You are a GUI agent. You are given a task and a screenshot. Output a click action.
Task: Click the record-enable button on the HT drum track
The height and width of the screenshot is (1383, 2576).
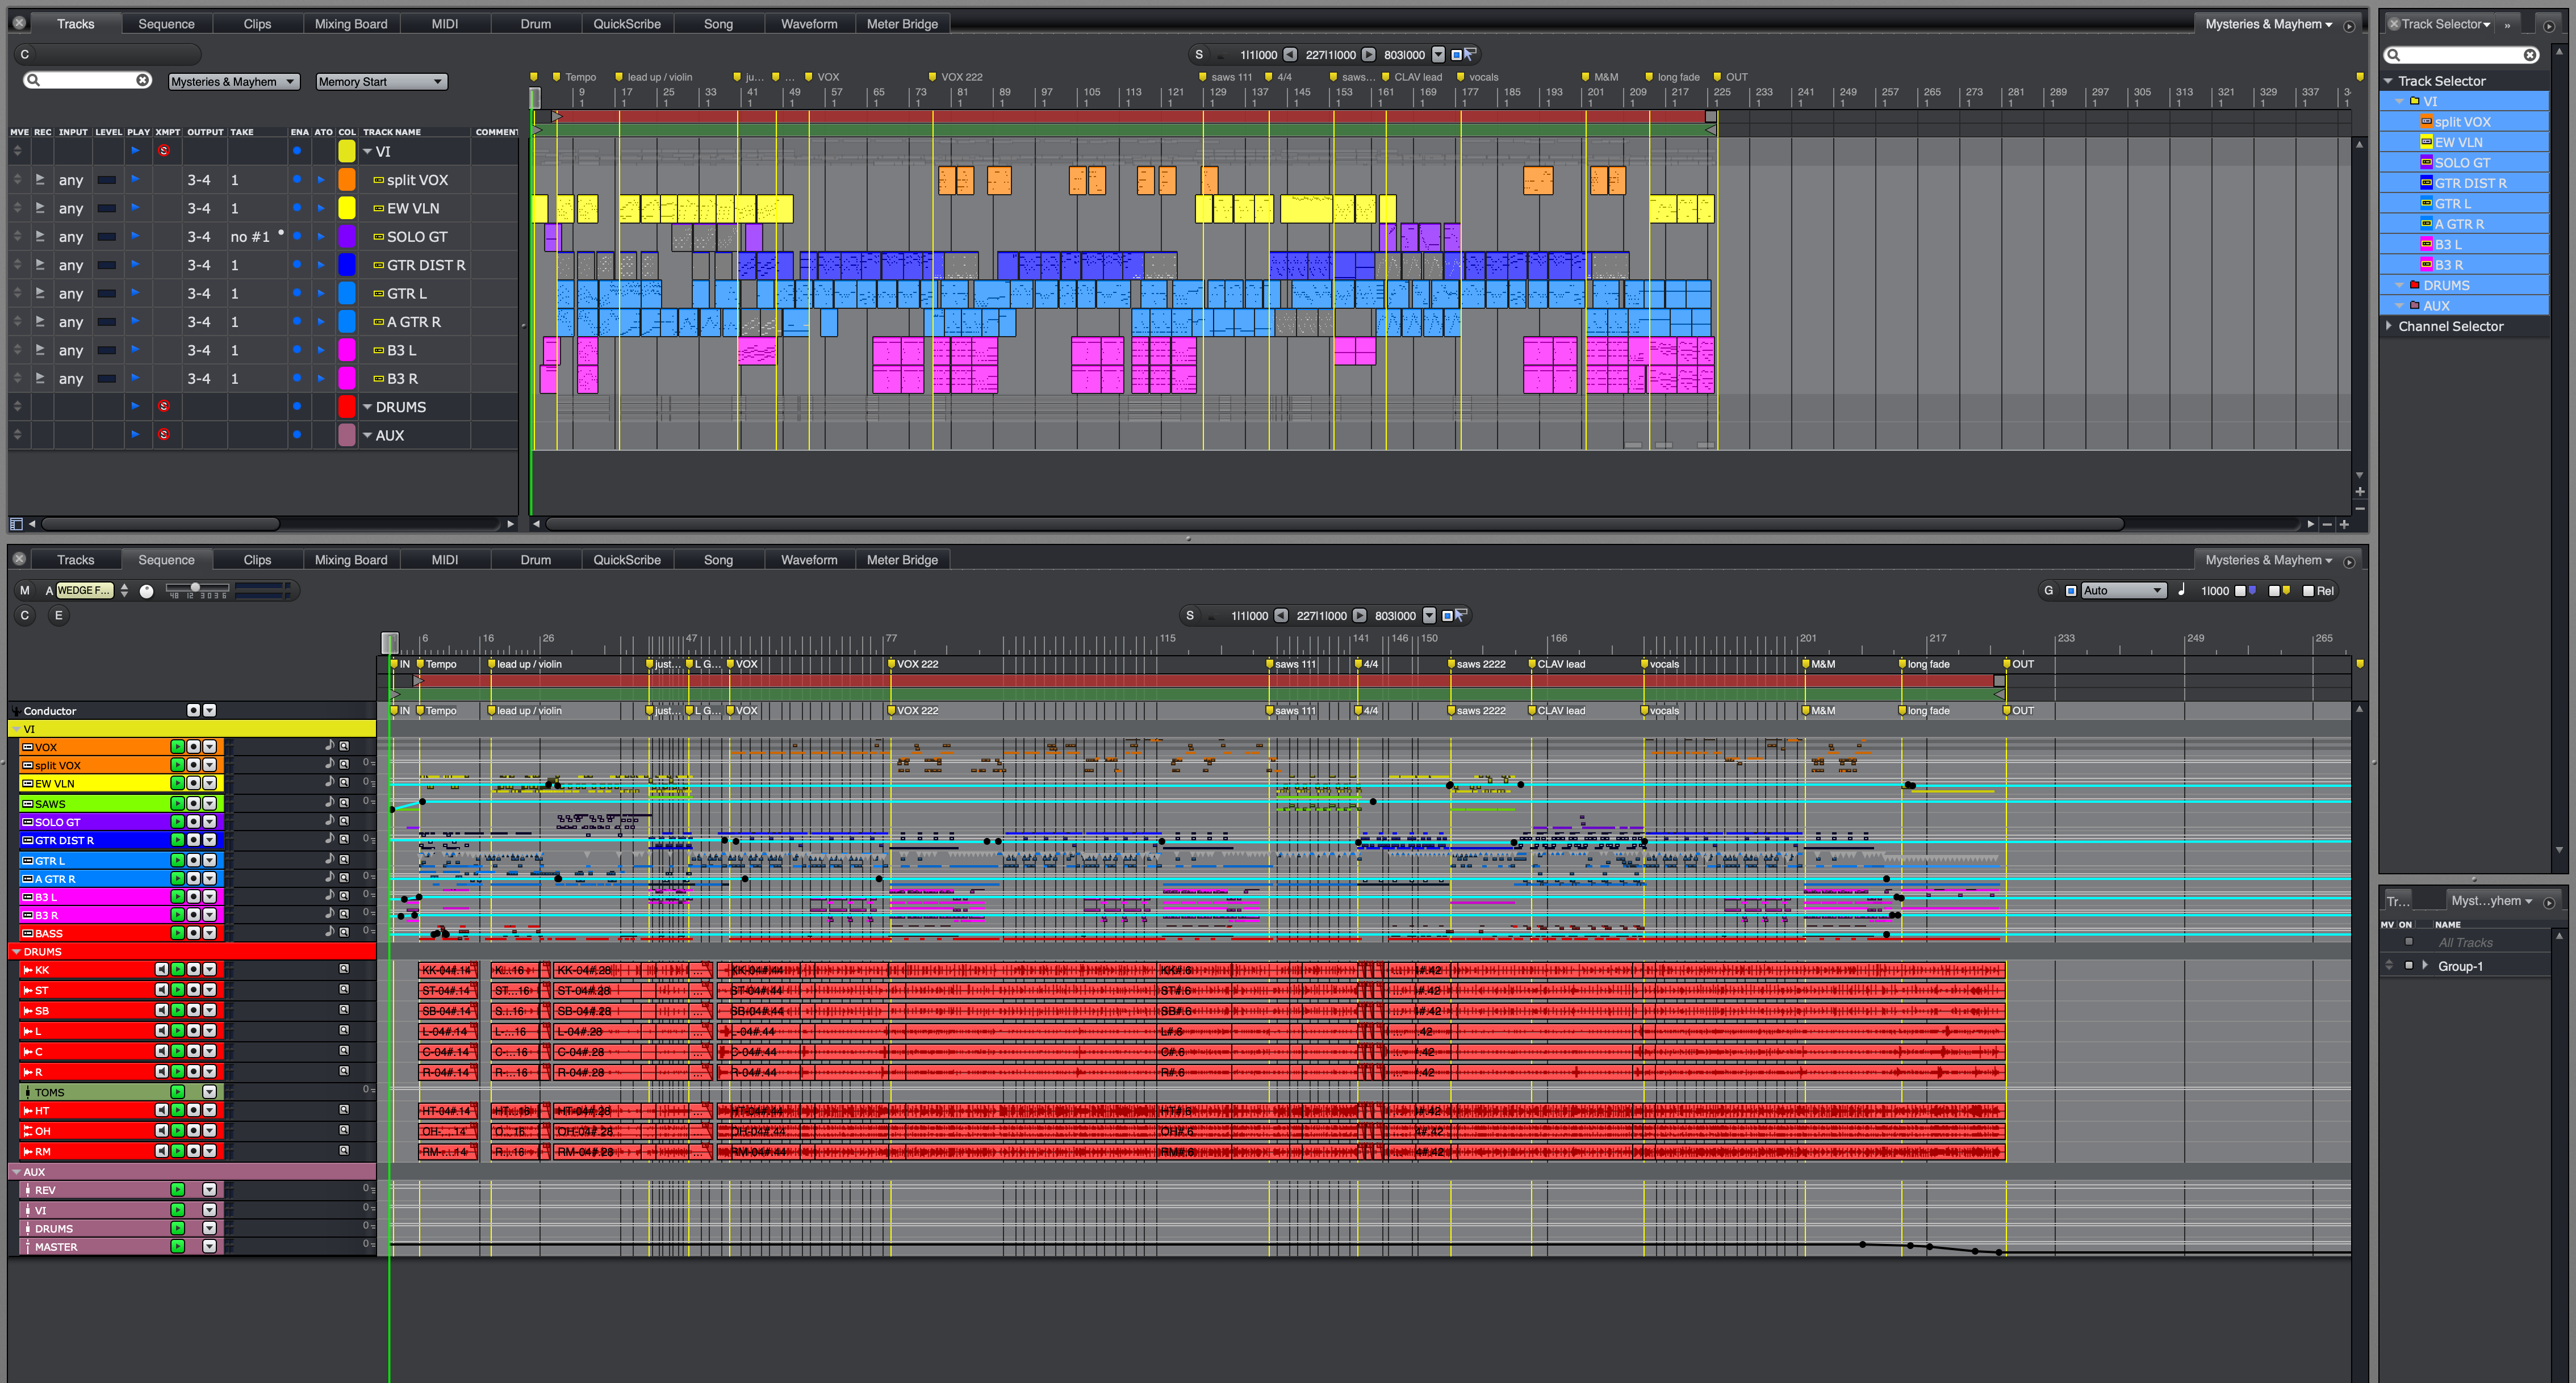tap(193, 1110)
